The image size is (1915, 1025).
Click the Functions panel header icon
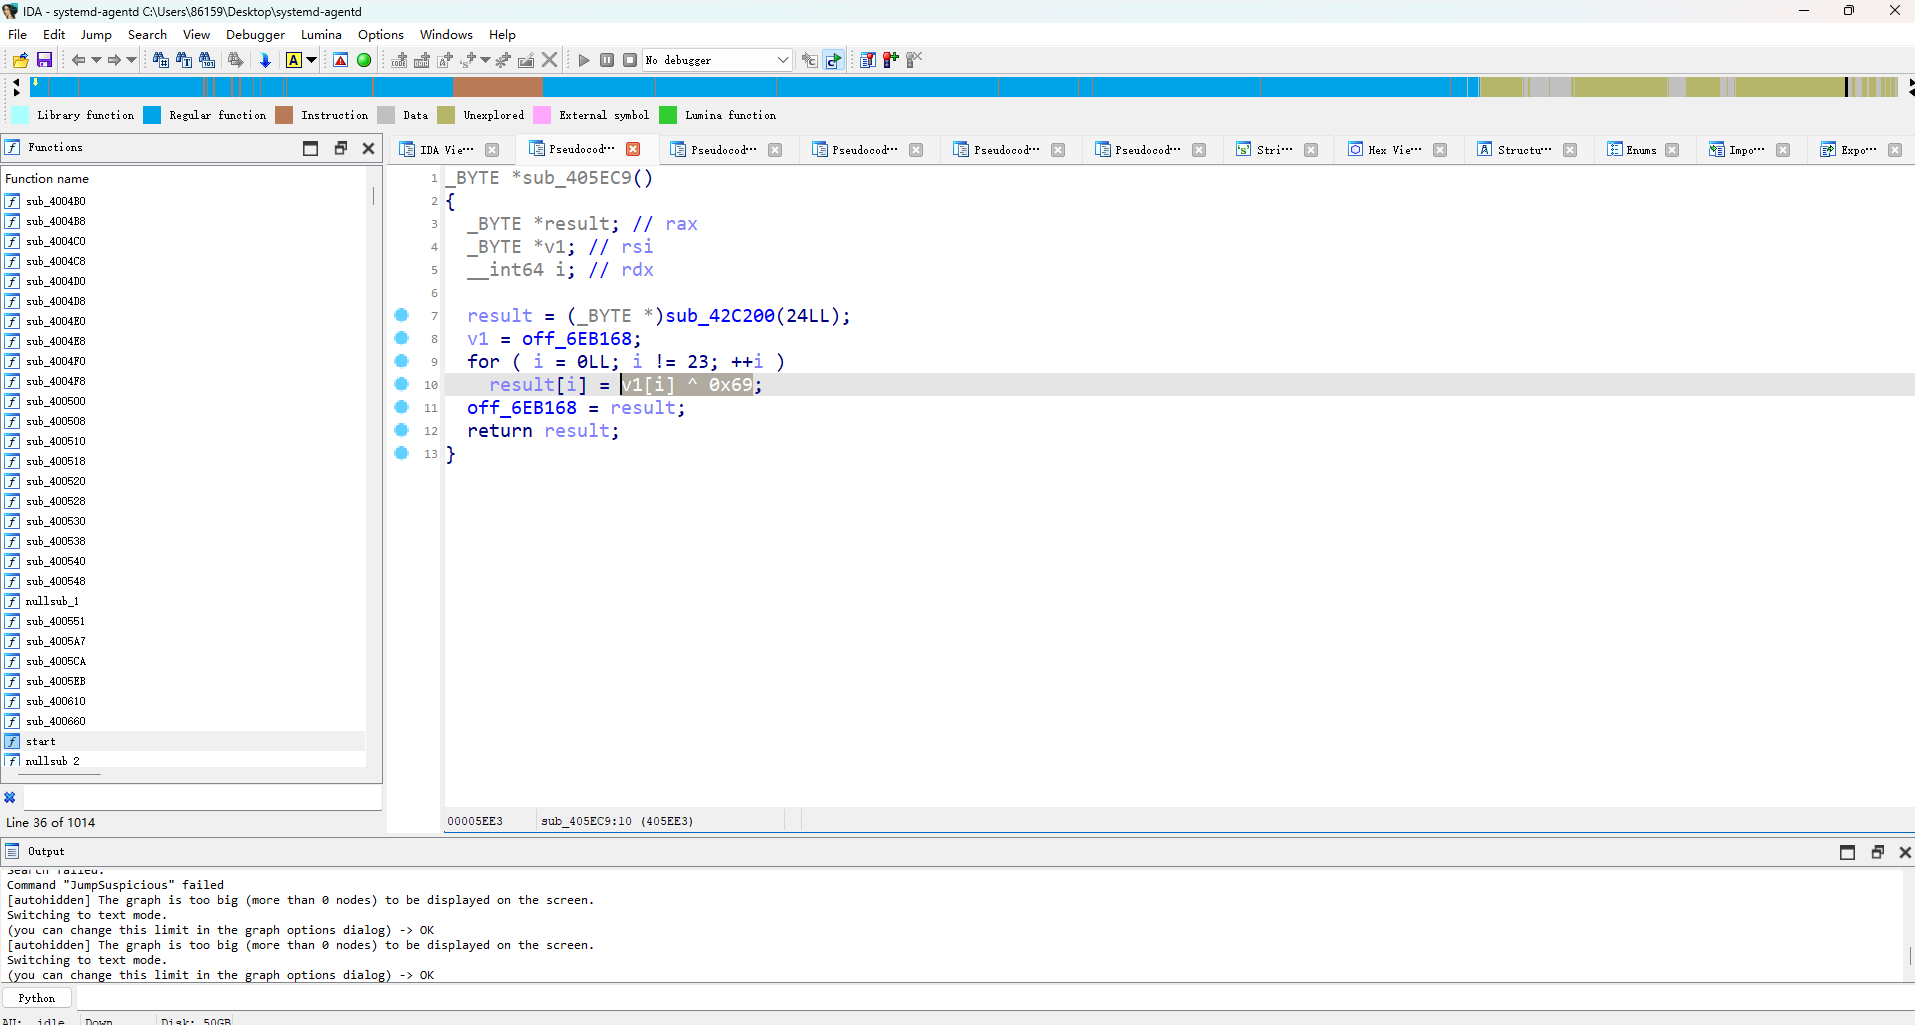coord(12,147)
